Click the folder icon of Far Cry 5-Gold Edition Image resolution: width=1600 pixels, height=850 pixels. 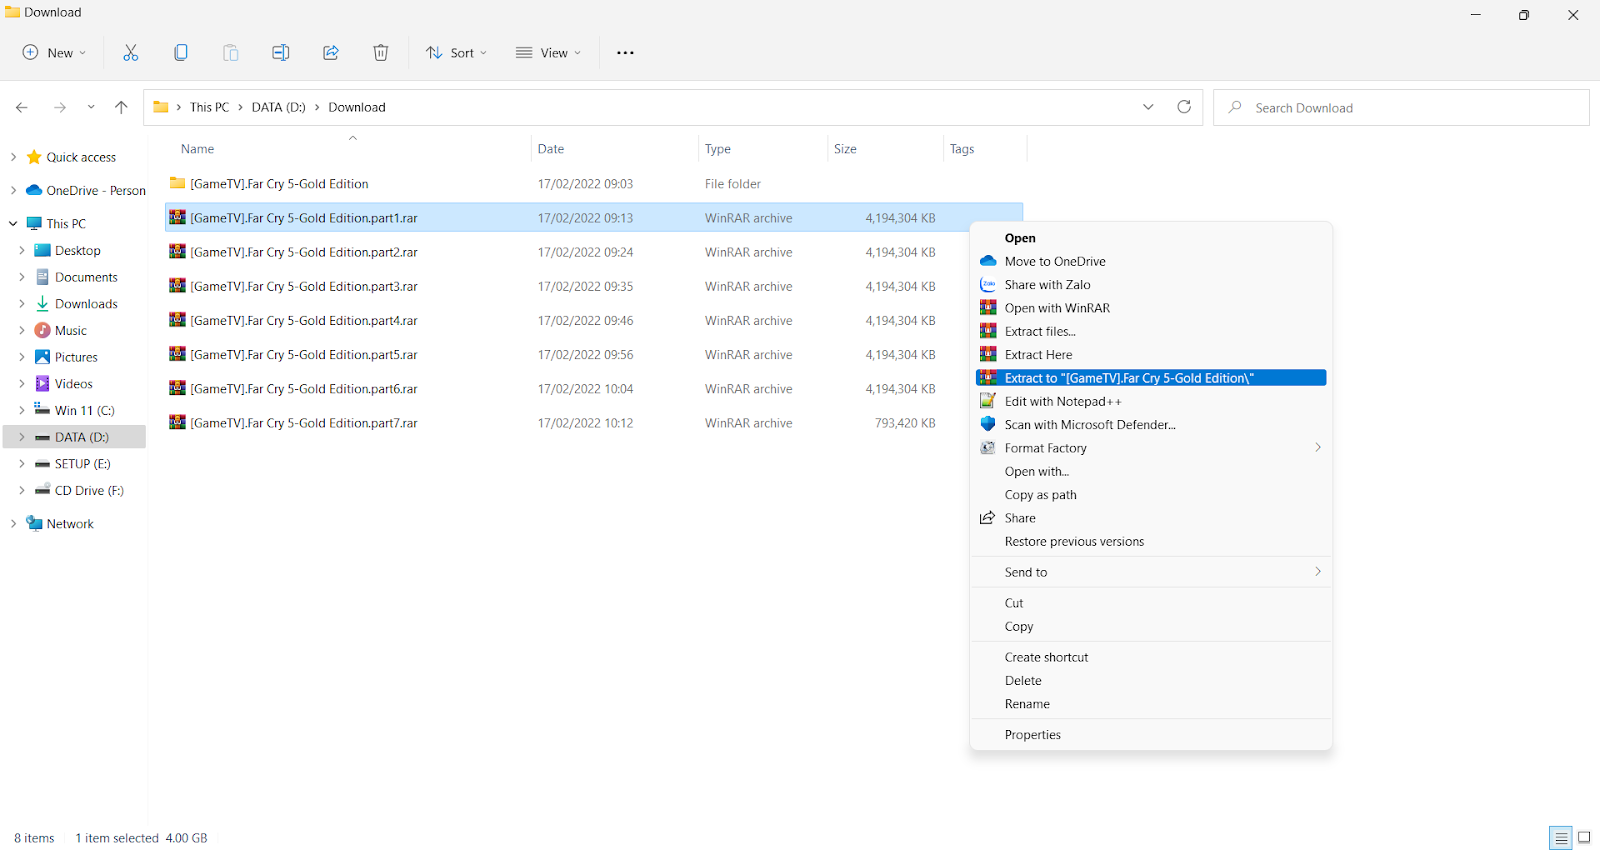(x=177, y=183)
